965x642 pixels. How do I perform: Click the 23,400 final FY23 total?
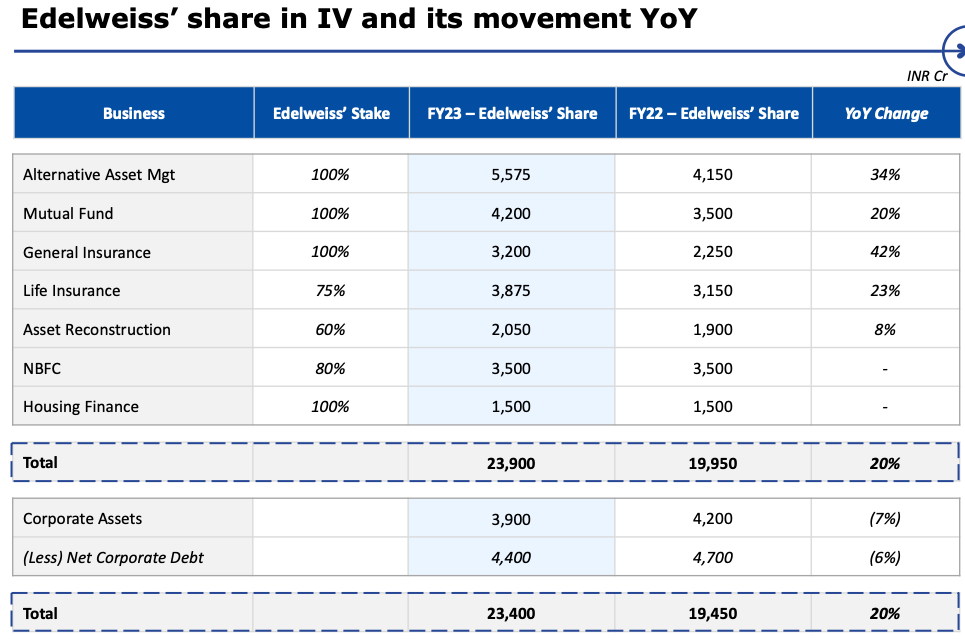point(511,613)
